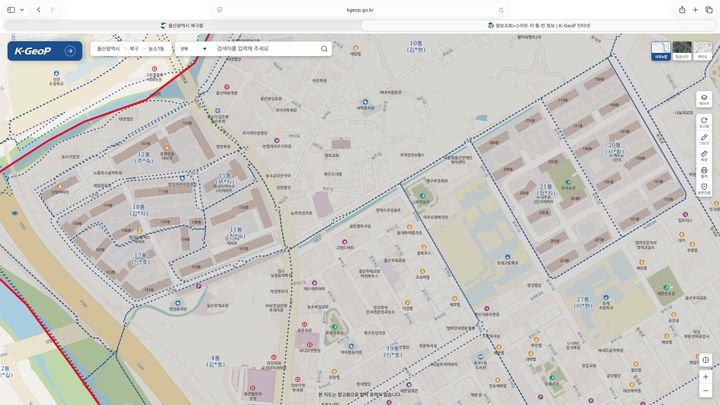The image size is (720, 405).
Task: Select the drawing pencil tool
Action: [x=704, y=139]
